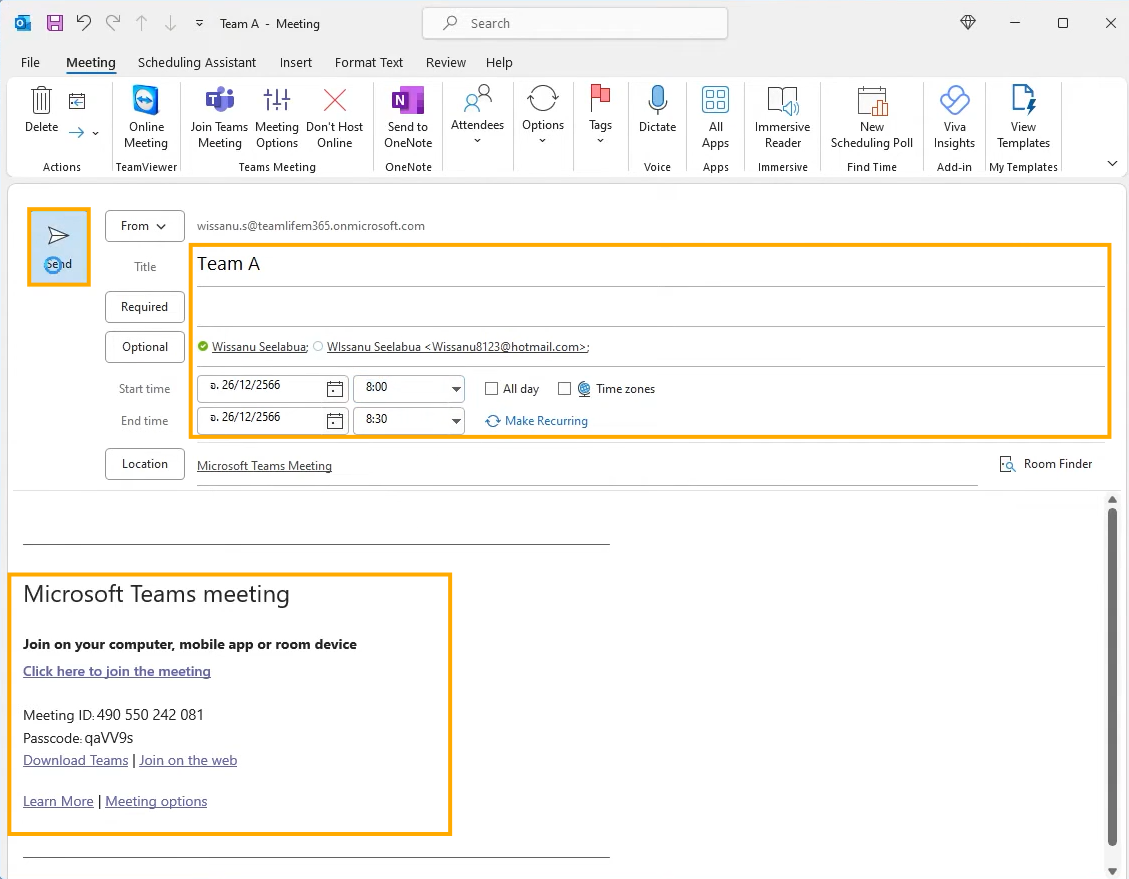The width and height of the screenshot is (1129, 879).
Task: Open the Help tab
Action: coord(499,63)
